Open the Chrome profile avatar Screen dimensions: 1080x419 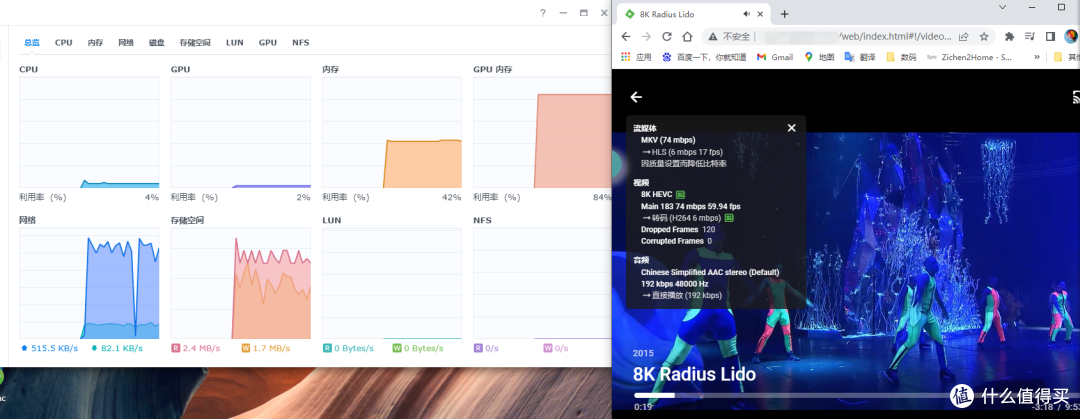click(1070, 37)
